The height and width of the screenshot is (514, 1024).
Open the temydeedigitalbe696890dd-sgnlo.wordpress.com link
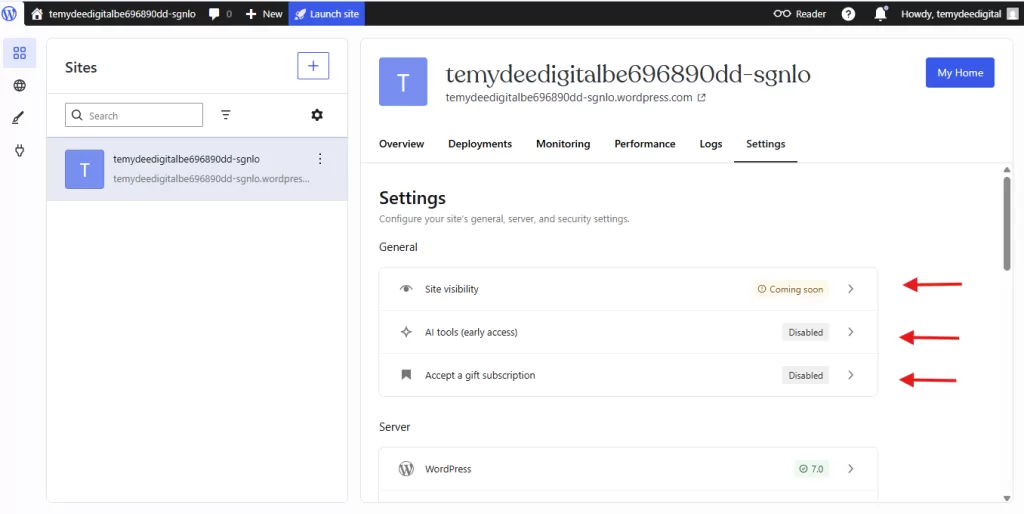tap(568, 98)
